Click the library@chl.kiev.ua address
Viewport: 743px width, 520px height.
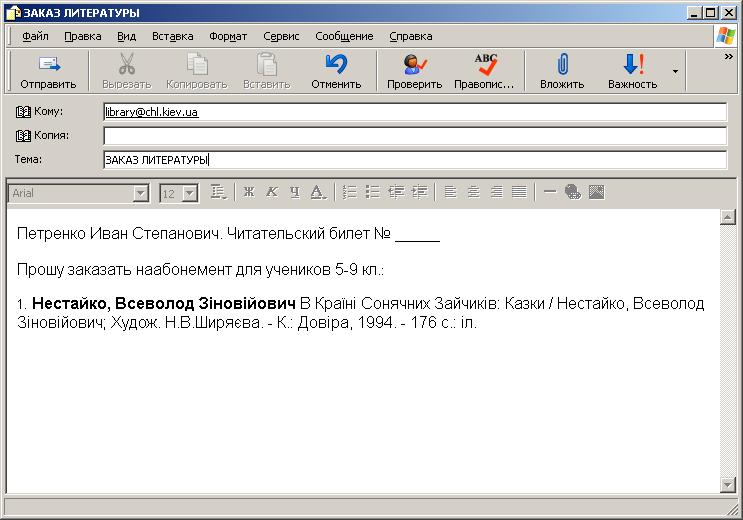point(152,112)
